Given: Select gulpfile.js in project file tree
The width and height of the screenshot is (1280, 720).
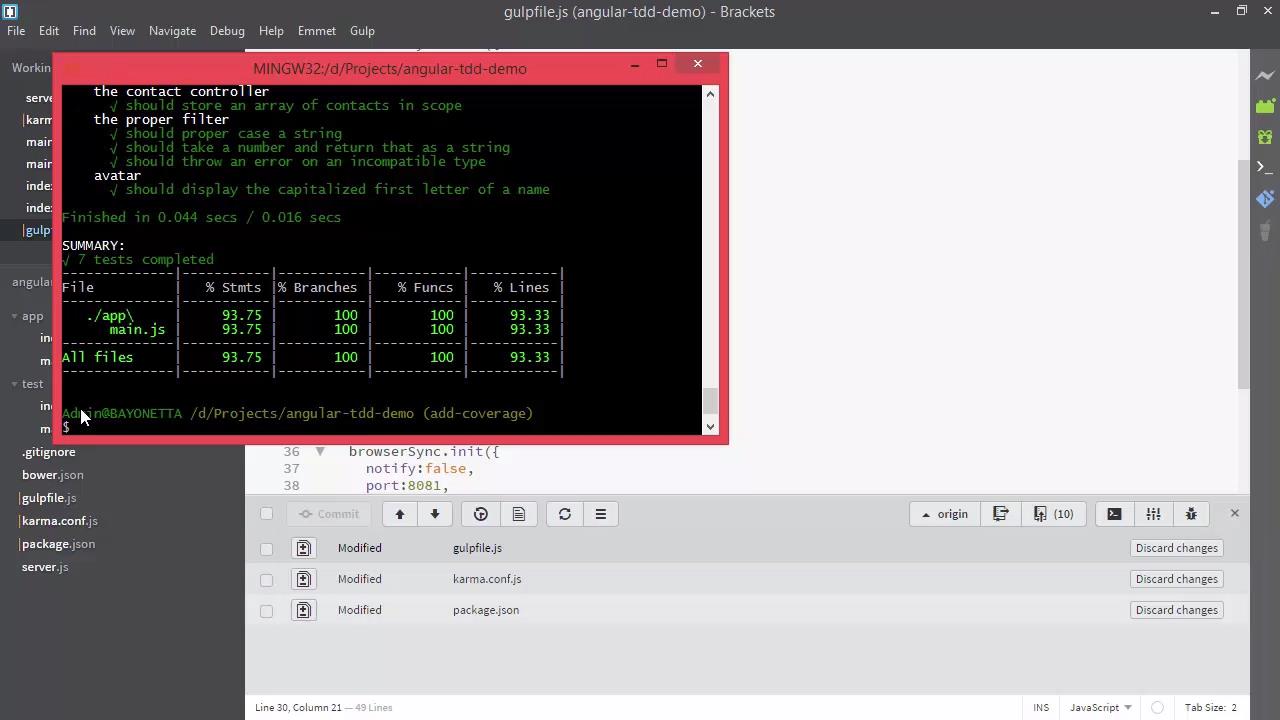Looking at the screenshot, I should (49, 498).
